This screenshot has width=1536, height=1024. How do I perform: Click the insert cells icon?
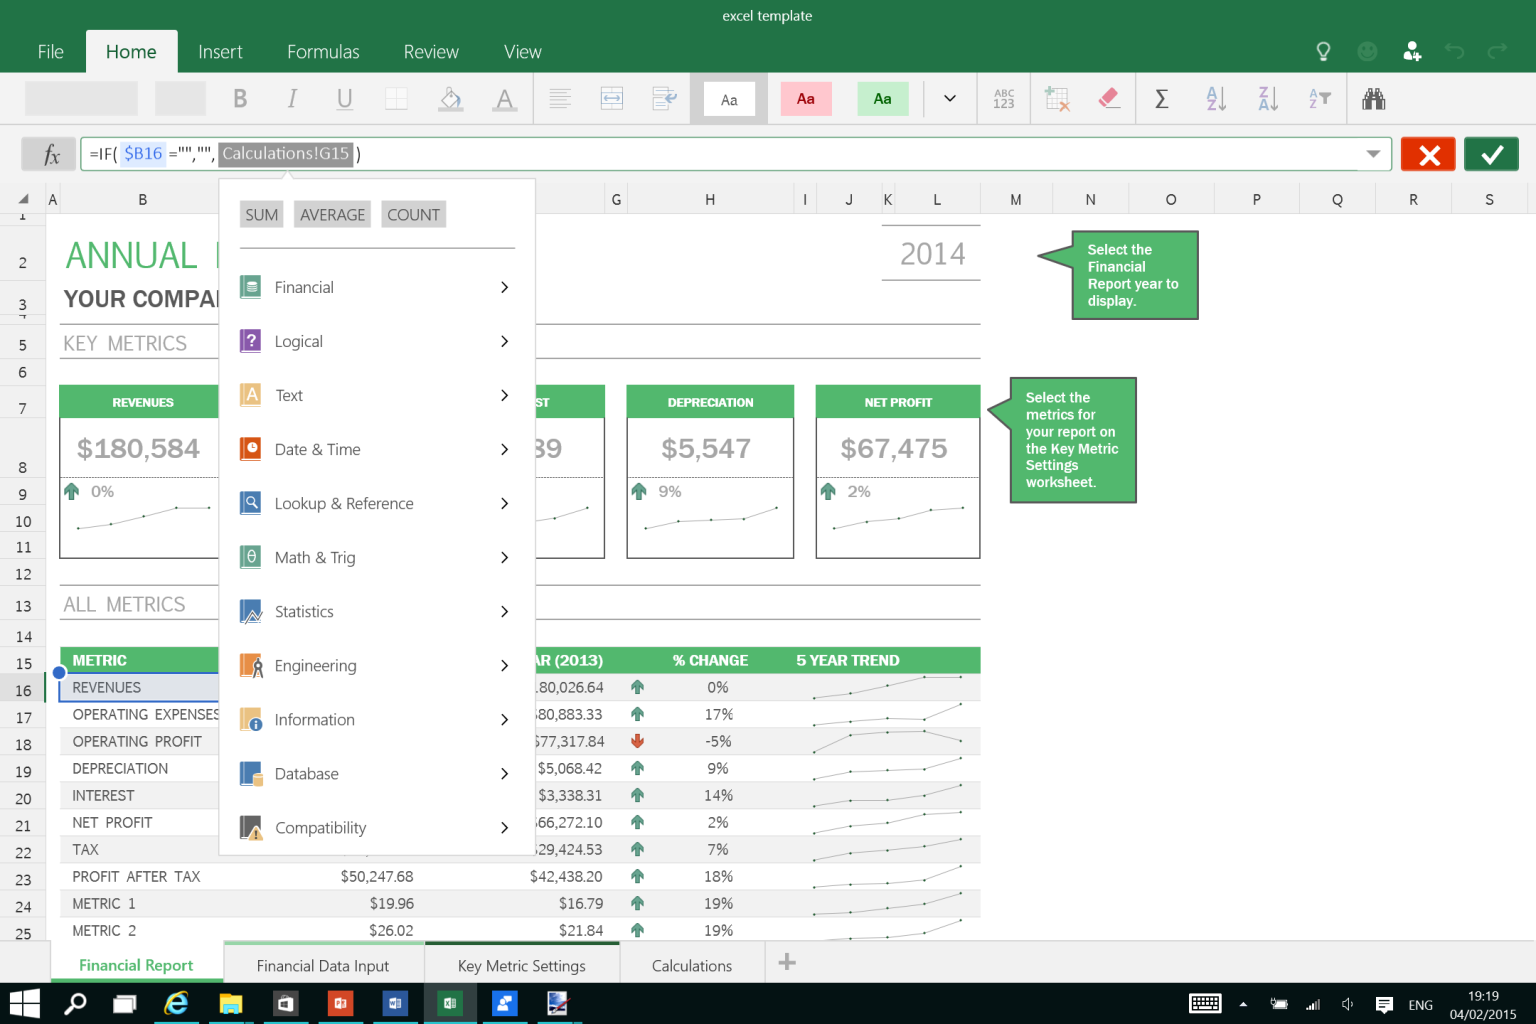[1056, 98]
